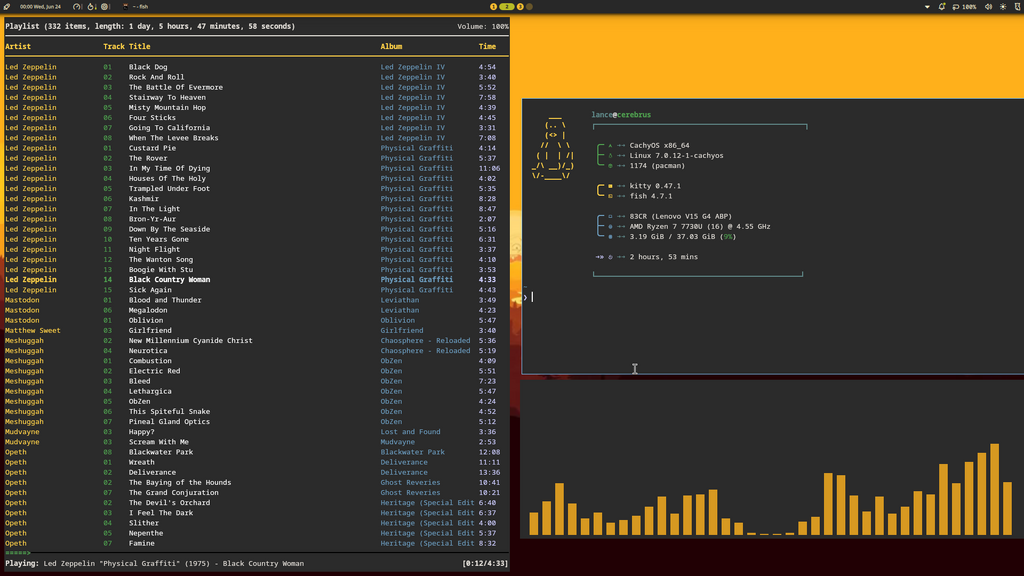Click the Title column header in the playlist
The height and width of the screenshot is (576, 1024).
tap(140, 46)
